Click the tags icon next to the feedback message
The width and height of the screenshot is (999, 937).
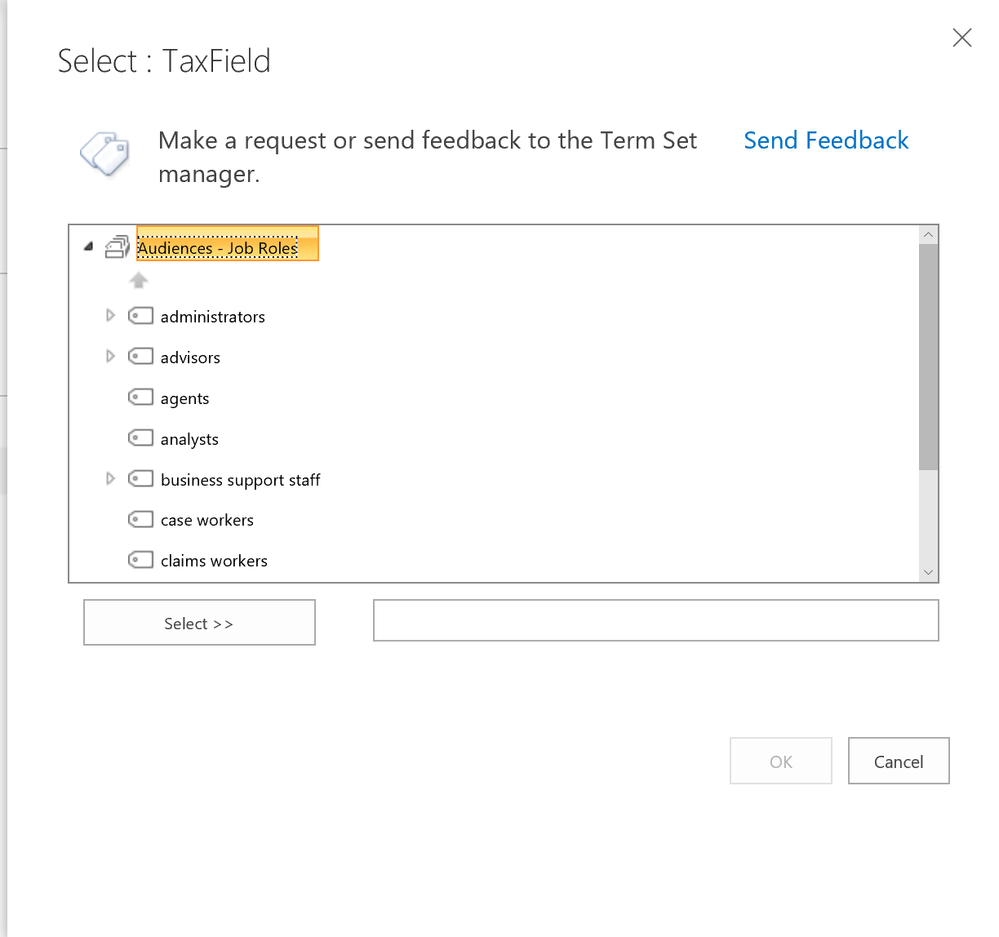pyautogui.click(x=104, y=153)
